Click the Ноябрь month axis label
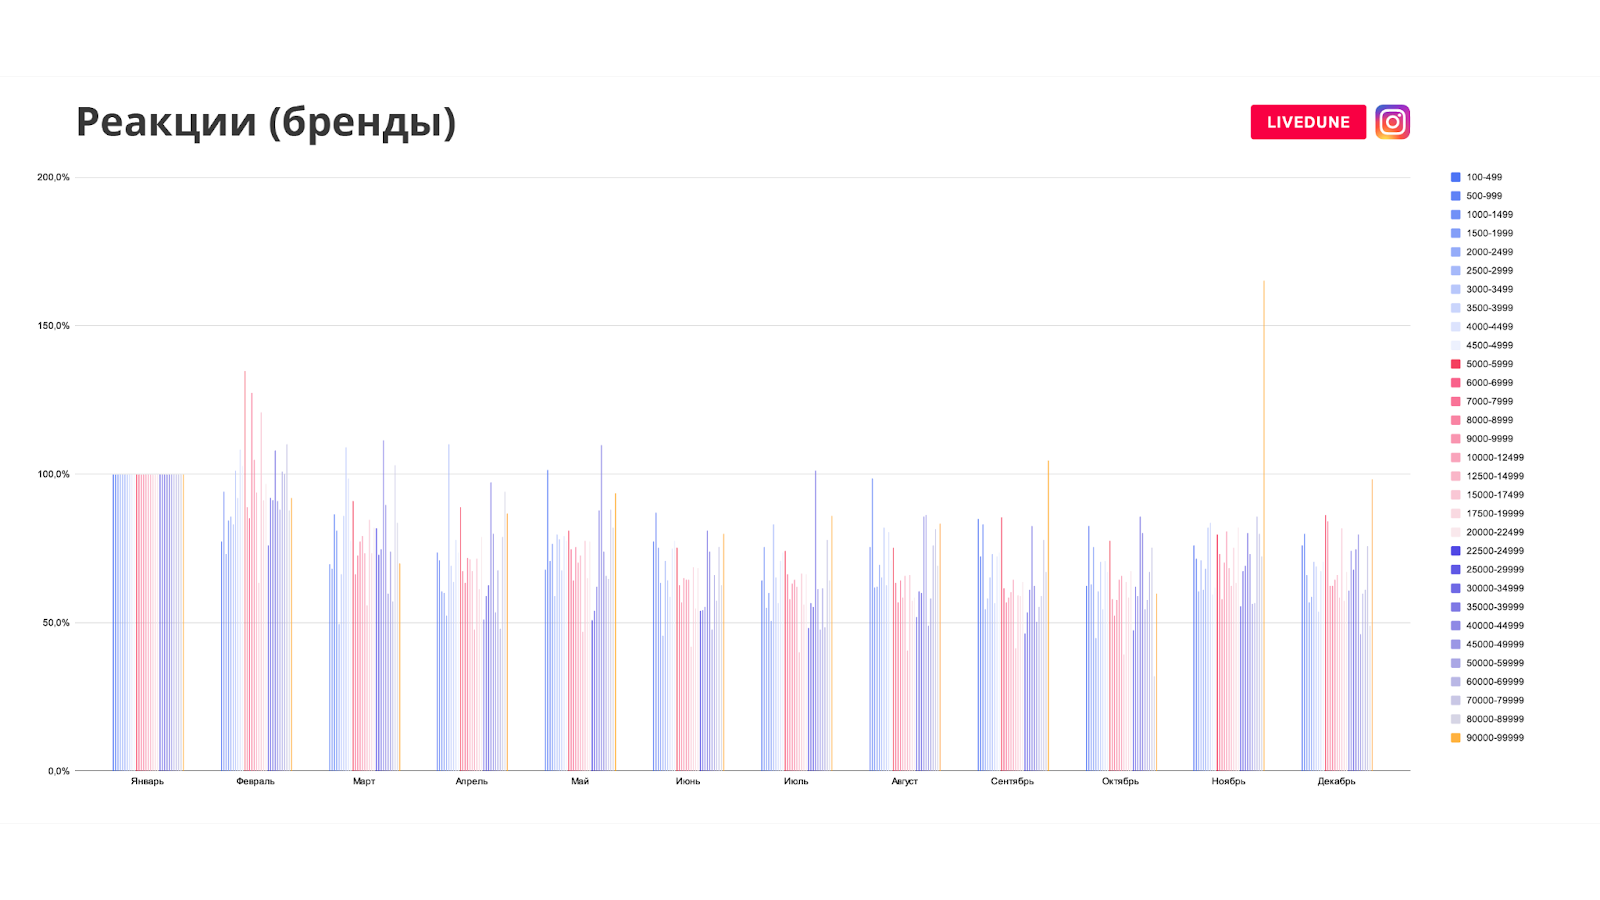 pos(1228,781)
